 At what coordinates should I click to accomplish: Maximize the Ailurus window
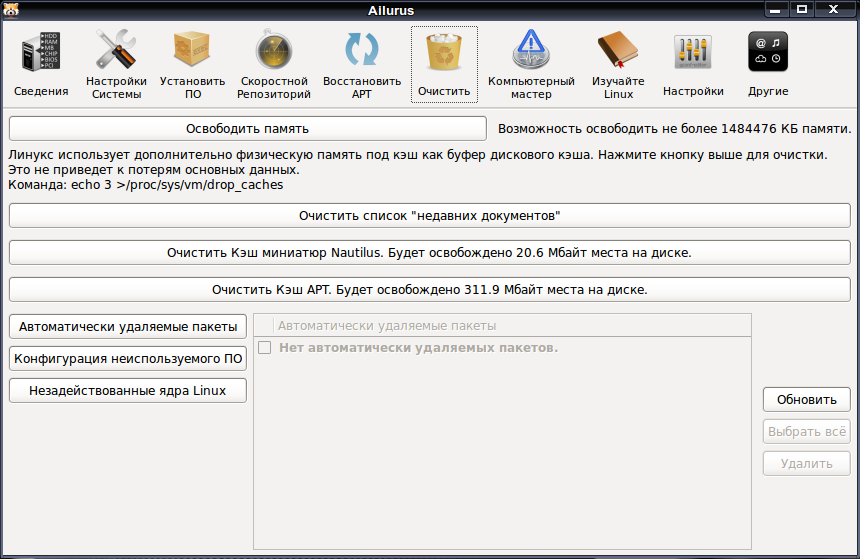click(x=802, y=9)
